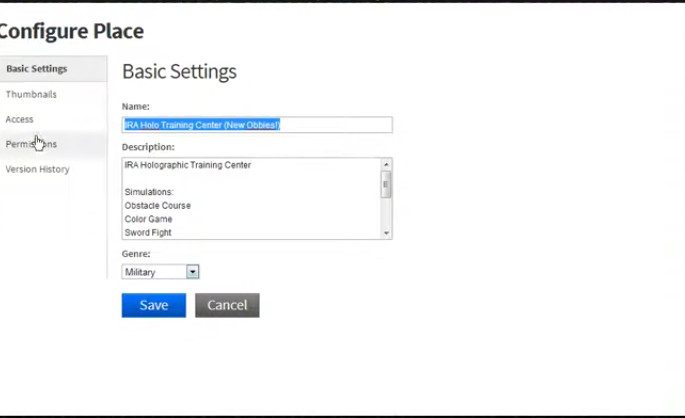The image size is (685, 418).
Task: Select the Basic Settings sidebar tab
Action: [37, 69]
